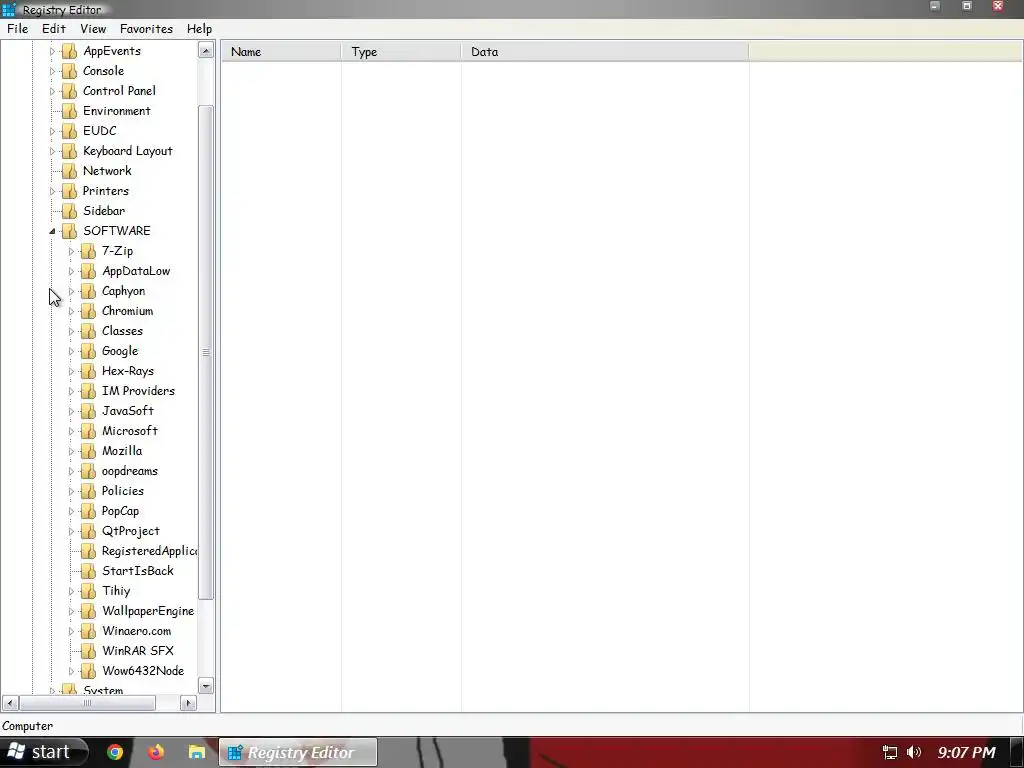Image resolution: width=1024 pixels, height=768 pixels.
Task: Open the Favorites menu
Action: tap(146, 29)
